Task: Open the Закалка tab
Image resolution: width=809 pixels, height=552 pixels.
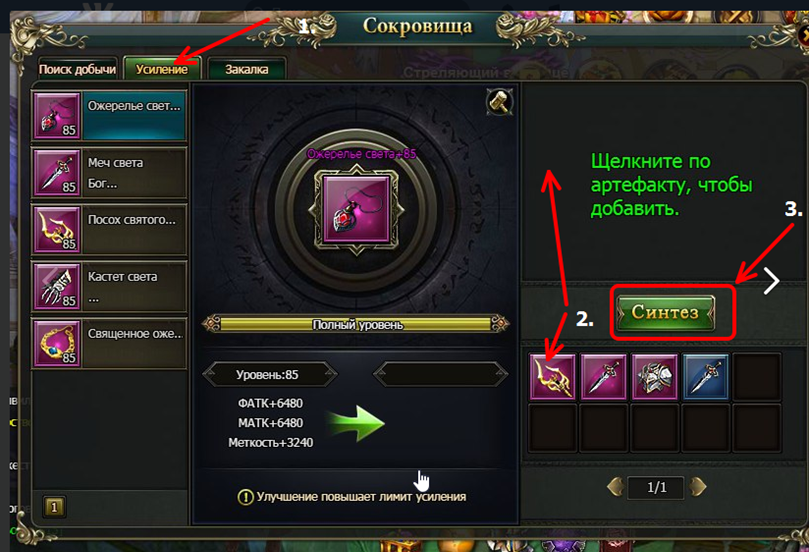Action: coord(247,69)
